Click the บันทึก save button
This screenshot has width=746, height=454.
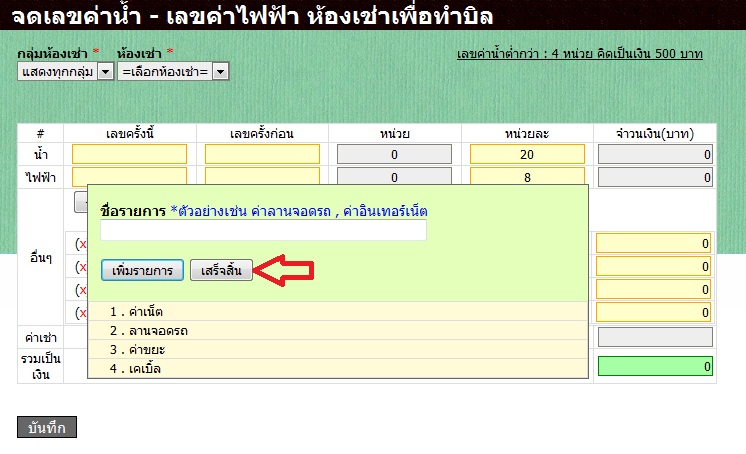click(47, 428)
